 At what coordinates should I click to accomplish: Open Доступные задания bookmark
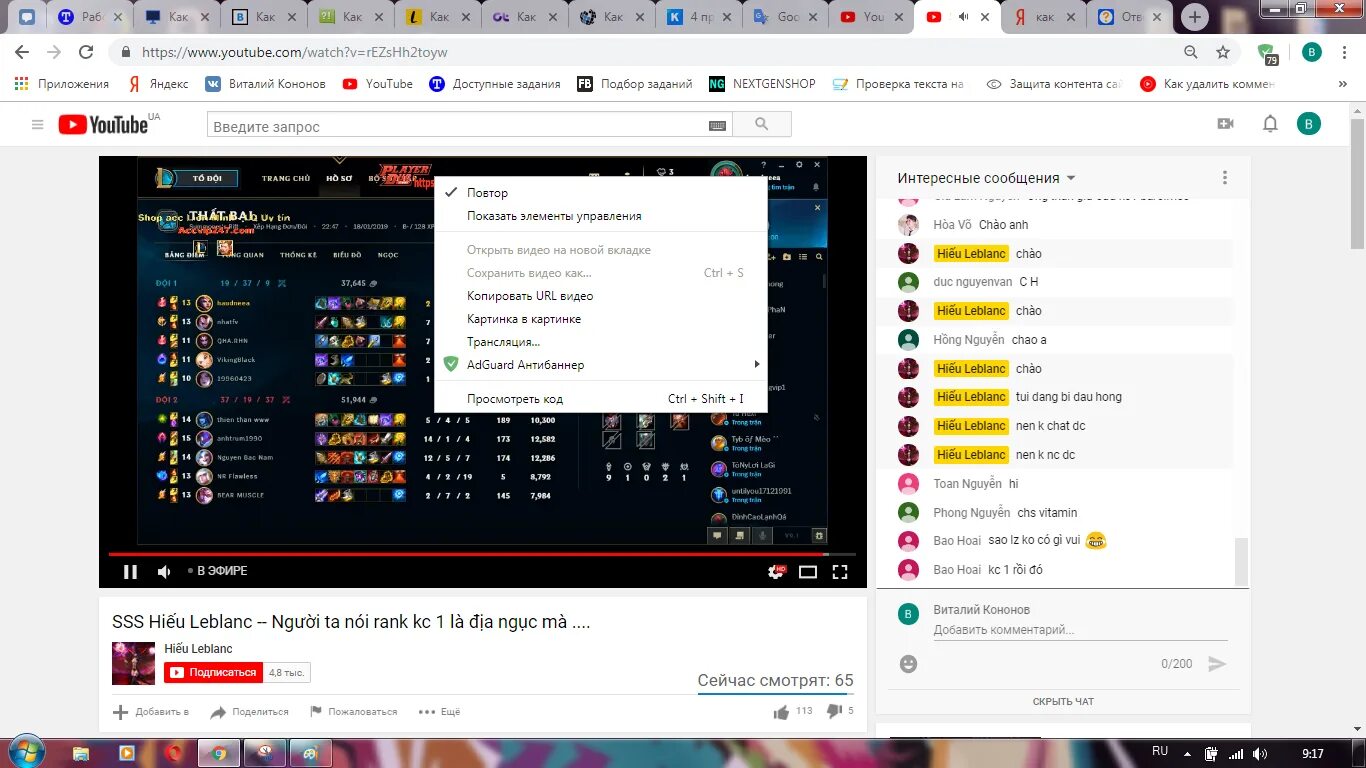click(x=495, y=84)
